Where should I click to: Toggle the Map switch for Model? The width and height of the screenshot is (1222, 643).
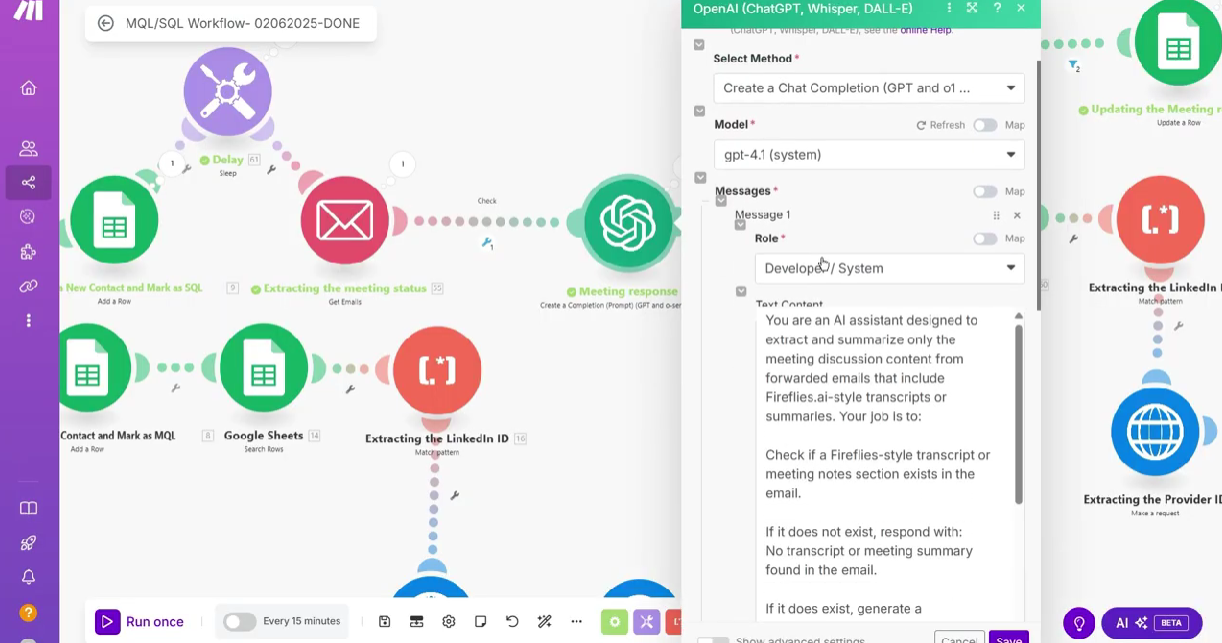(985, 125)
